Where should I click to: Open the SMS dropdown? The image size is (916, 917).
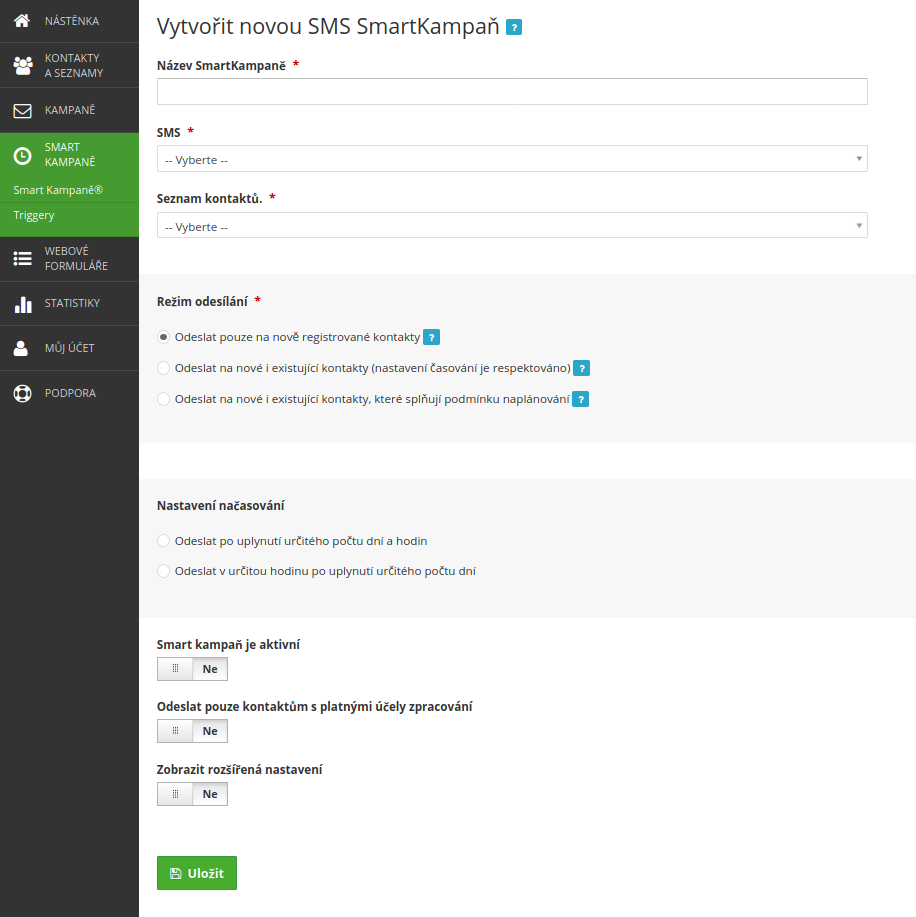point(512,159)
